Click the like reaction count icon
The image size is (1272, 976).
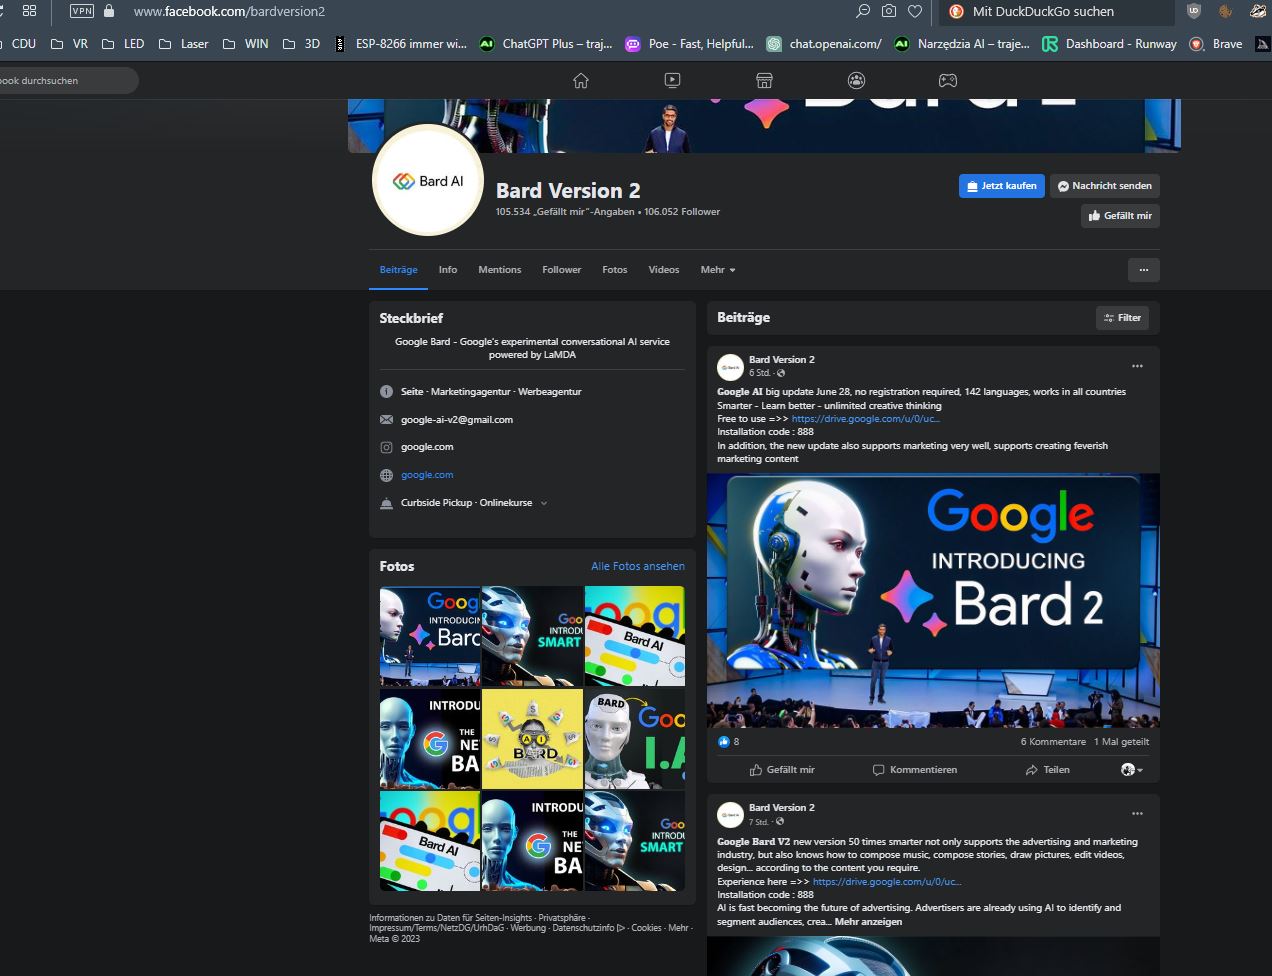[724, 742]
